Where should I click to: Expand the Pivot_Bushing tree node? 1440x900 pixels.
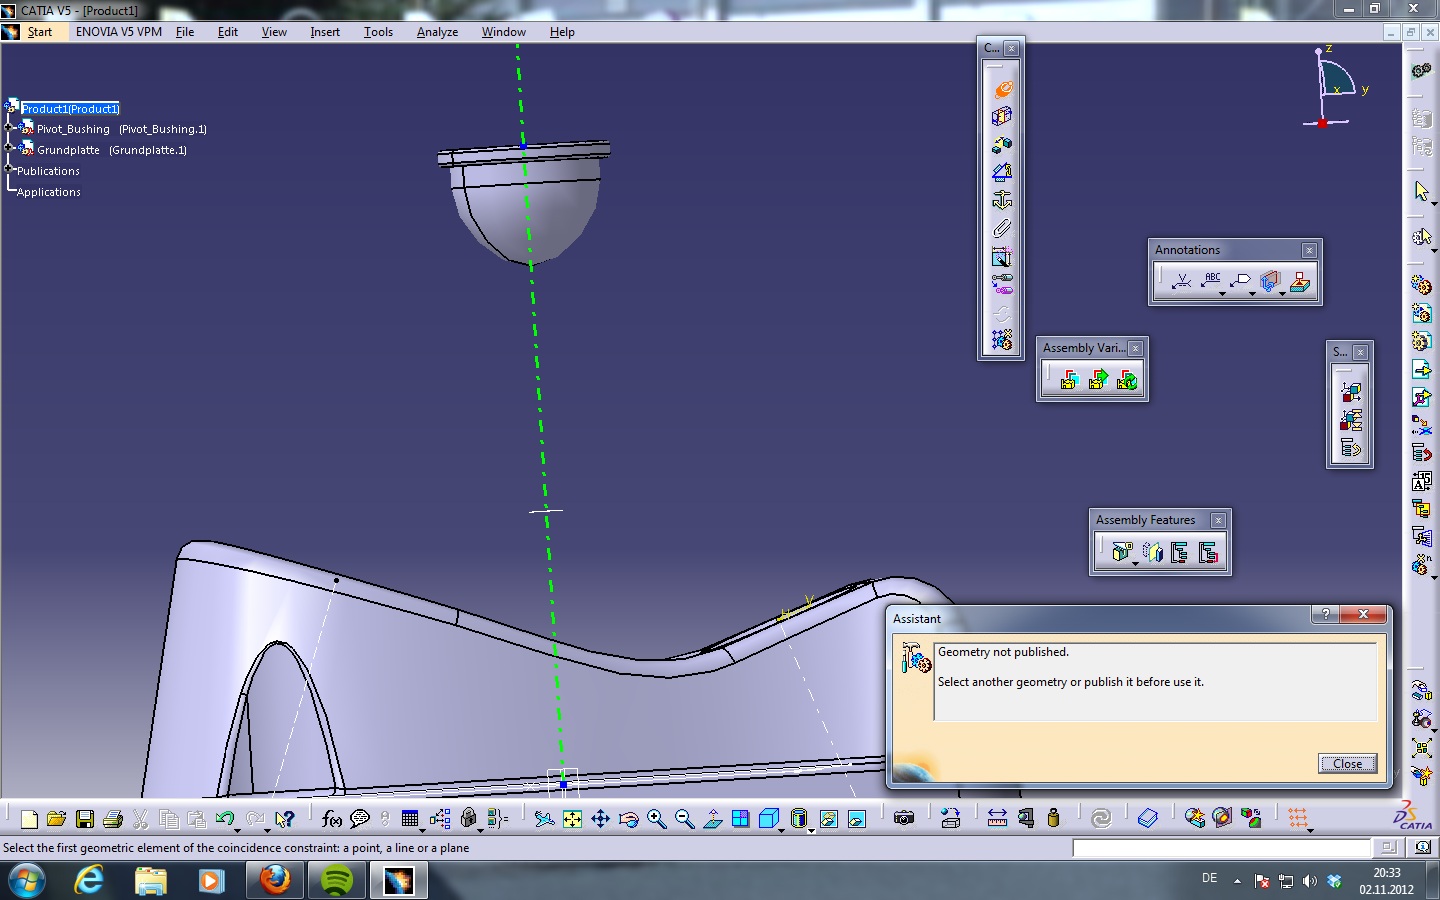click(x=9, y=128)
